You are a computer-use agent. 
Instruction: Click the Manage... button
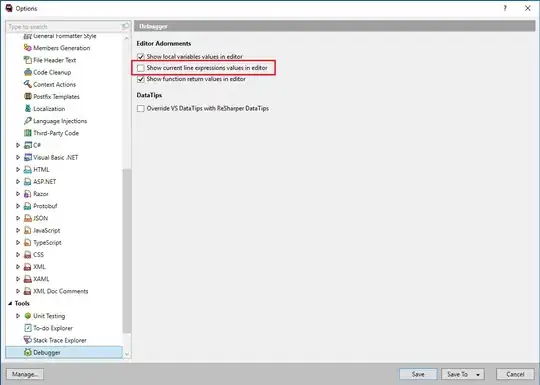(x=25, y=374)
